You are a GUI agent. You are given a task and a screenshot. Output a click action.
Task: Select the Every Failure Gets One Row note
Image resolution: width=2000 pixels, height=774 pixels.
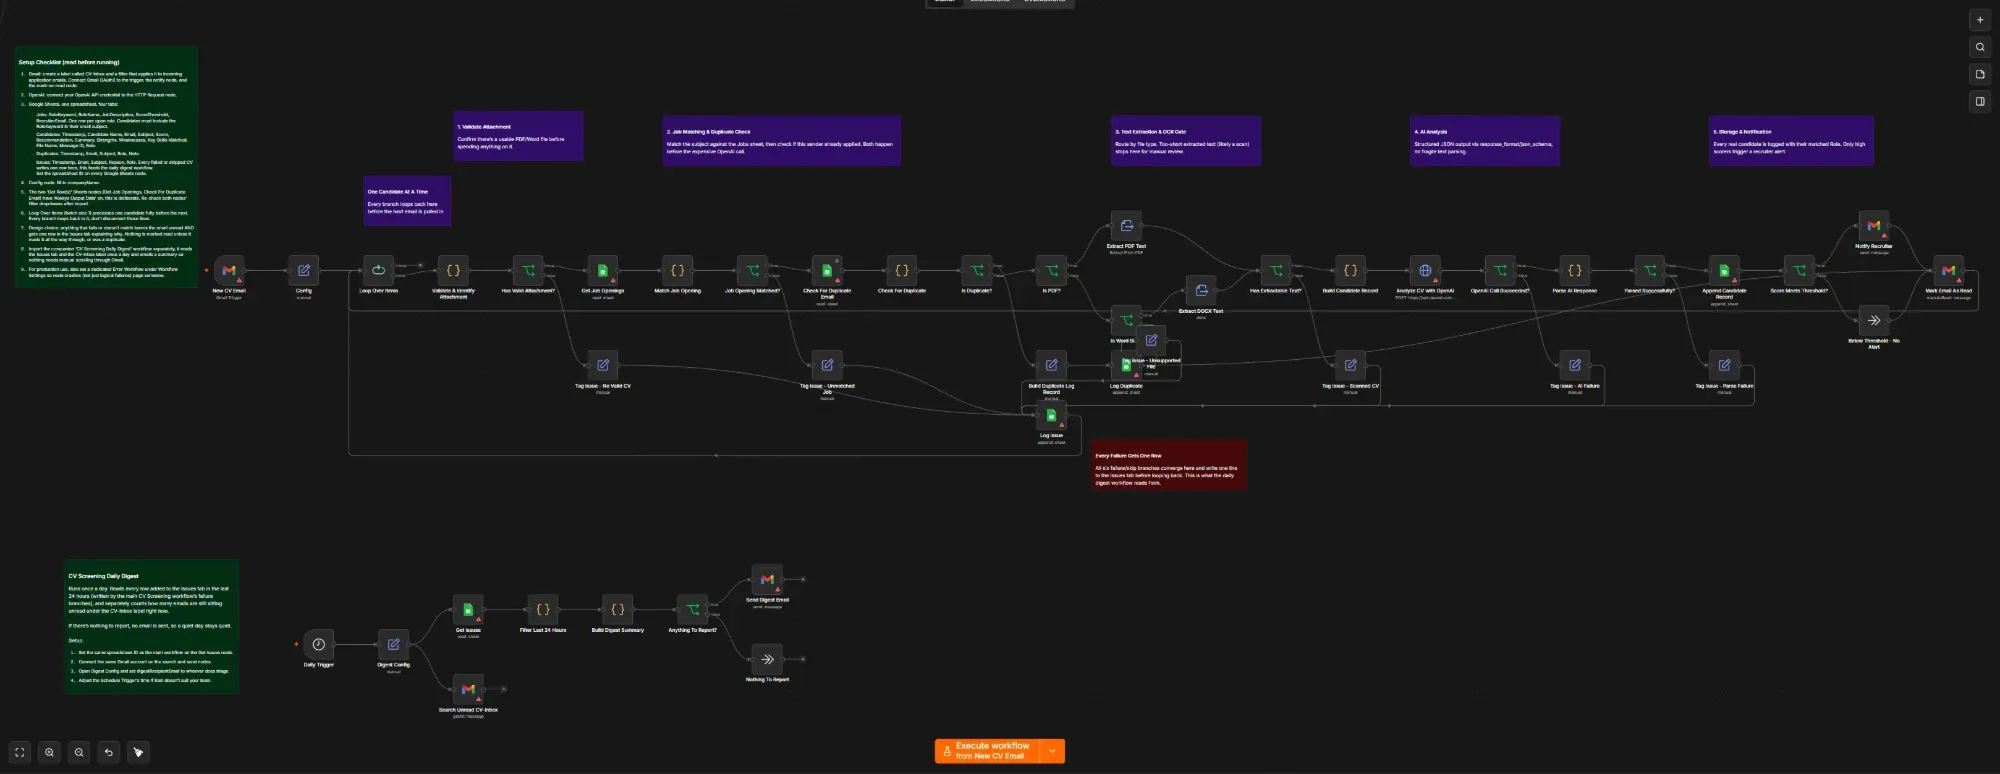tap(1169, 465)
